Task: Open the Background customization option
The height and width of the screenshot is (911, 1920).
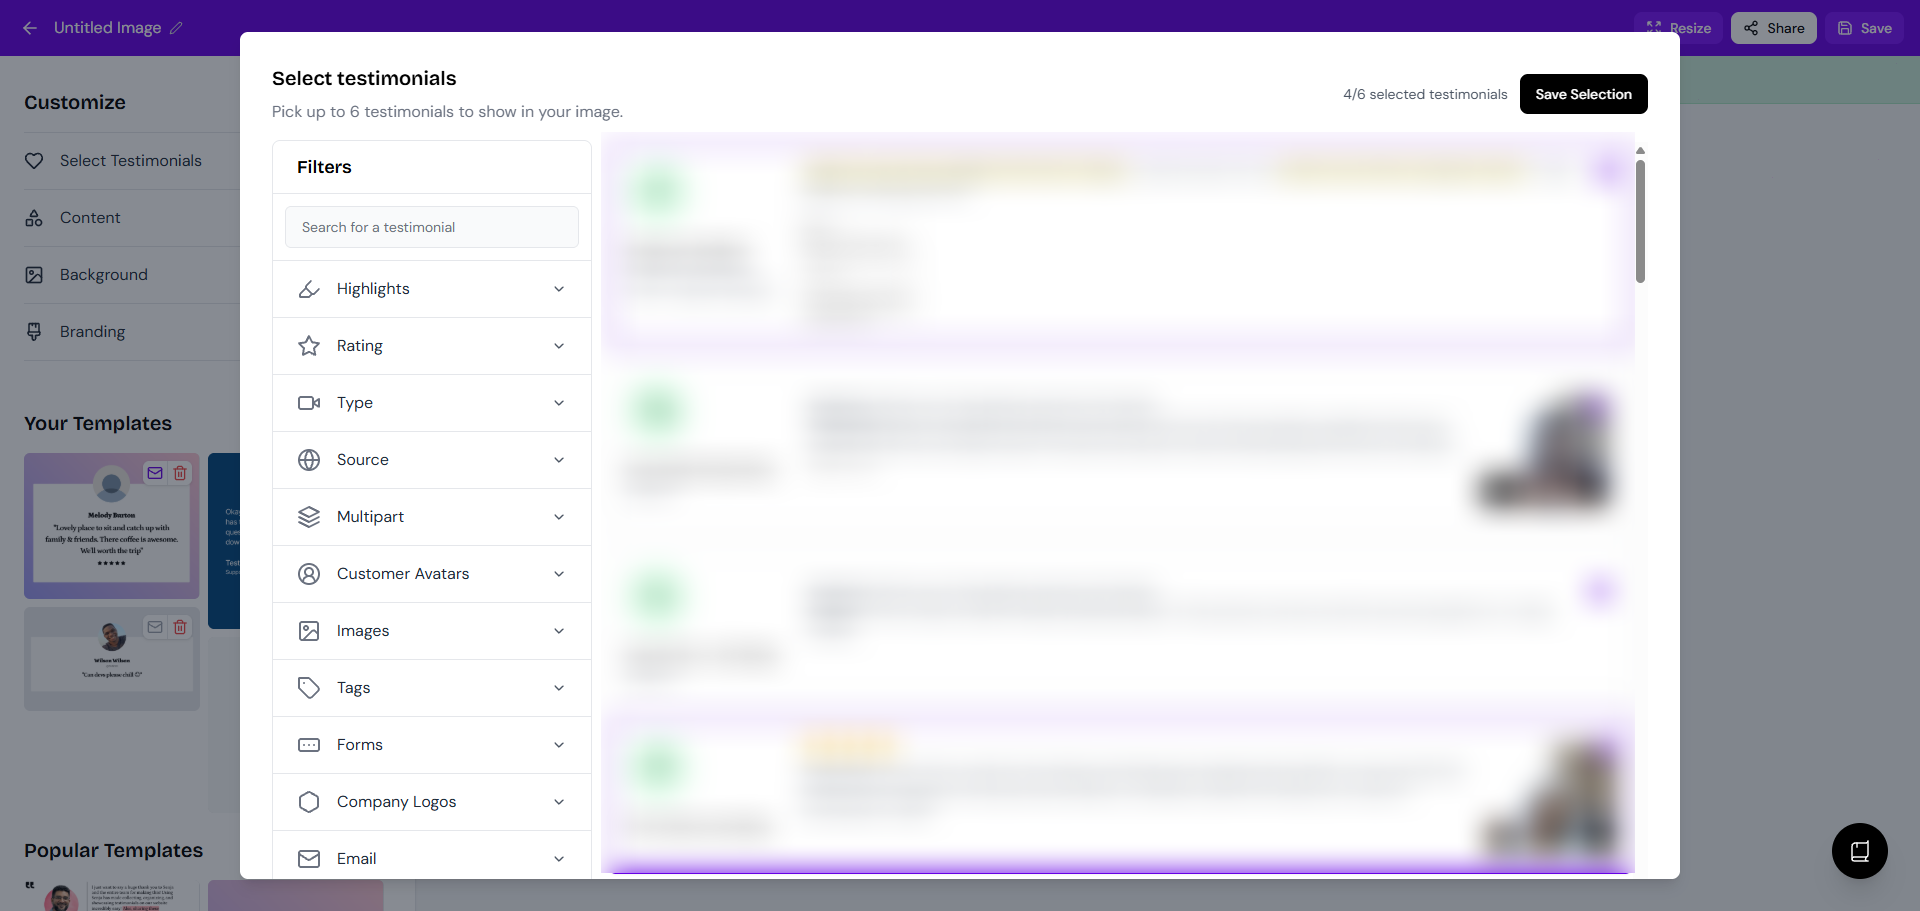Action: pyautogui.click(x=103, y=275)
